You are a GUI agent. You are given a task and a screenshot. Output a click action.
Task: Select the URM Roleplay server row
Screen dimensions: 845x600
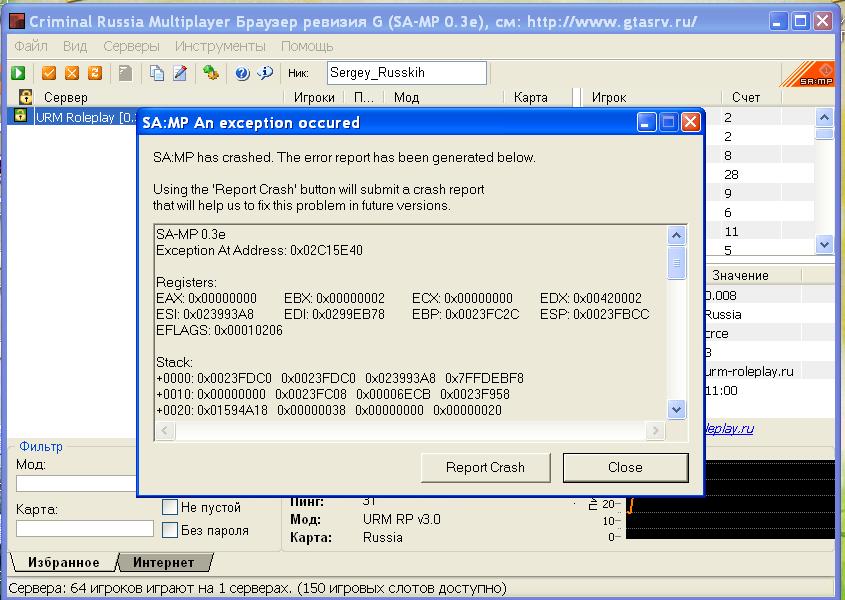(73, 117)
